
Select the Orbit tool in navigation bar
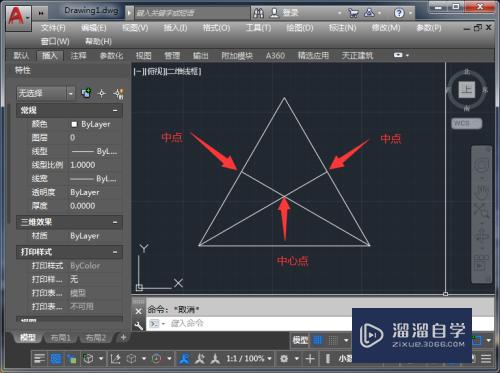coord(481,236)
